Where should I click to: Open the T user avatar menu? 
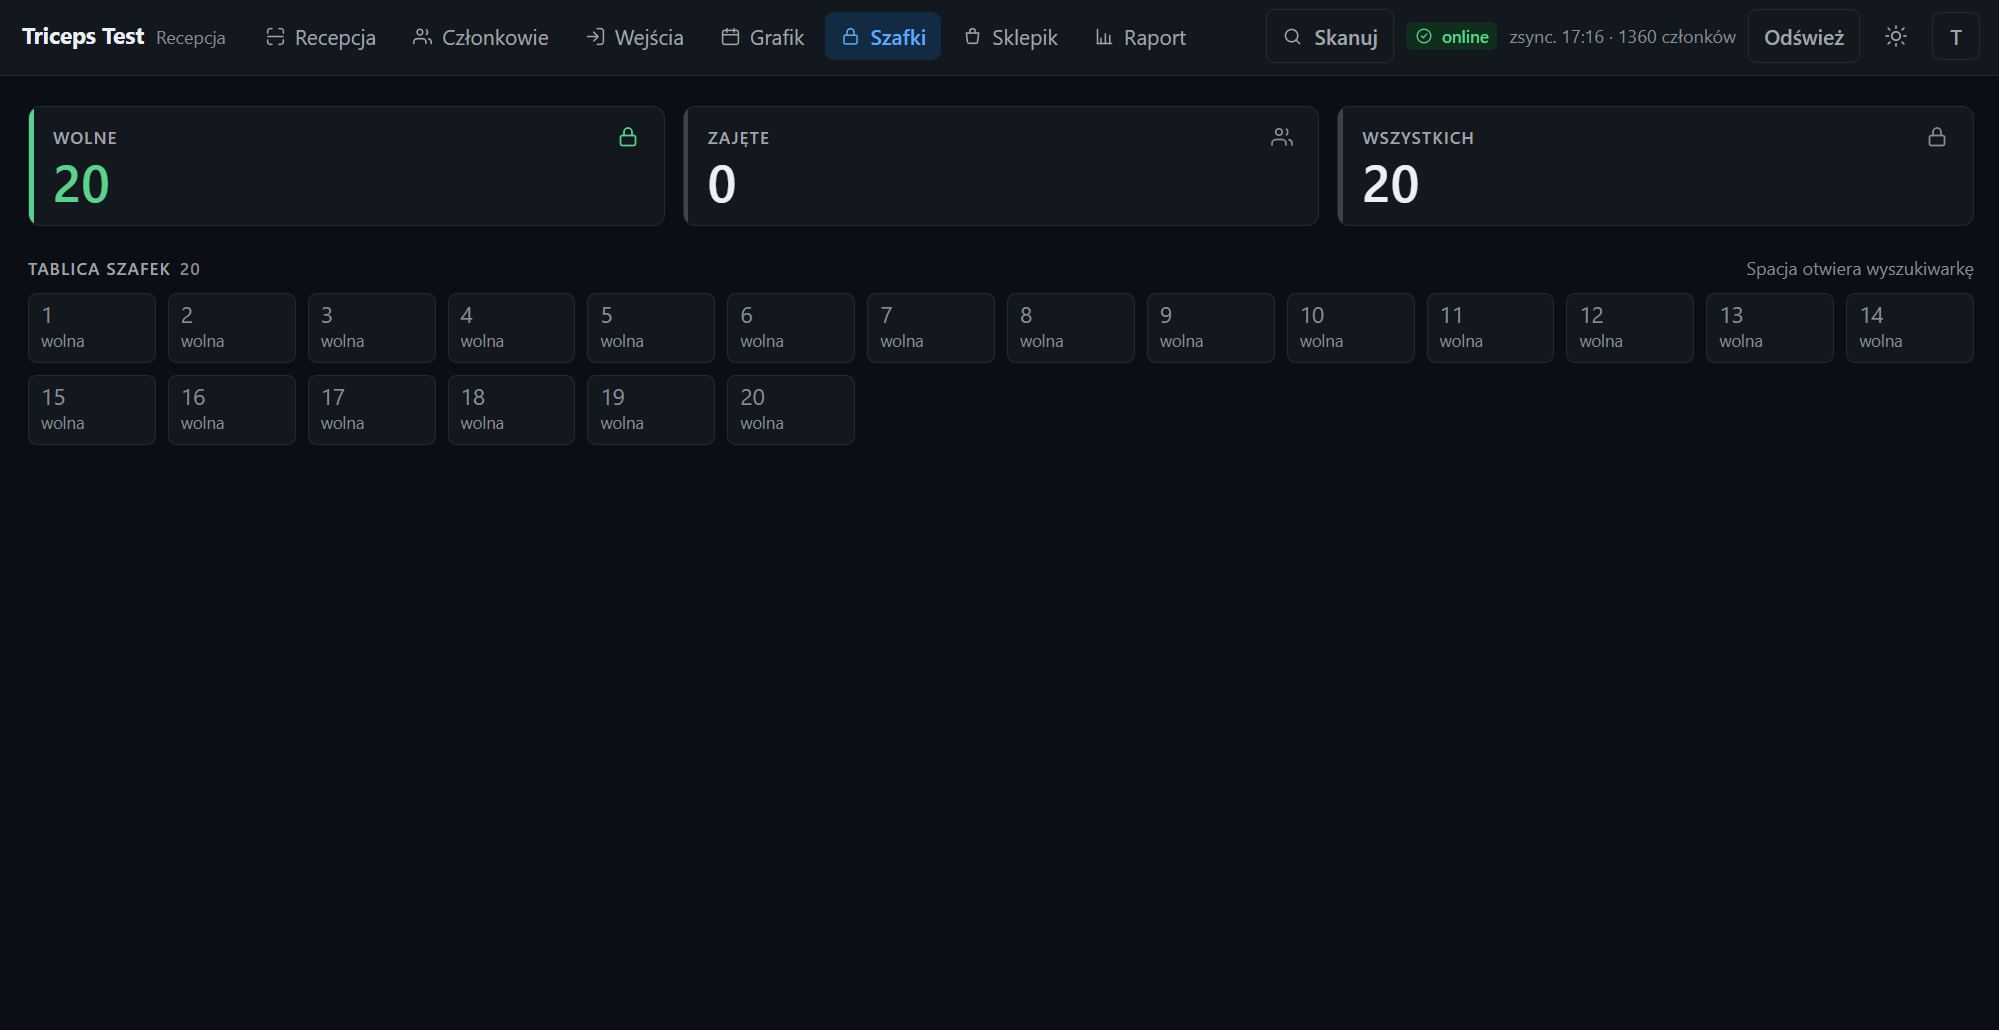[x=1955, y=37]
